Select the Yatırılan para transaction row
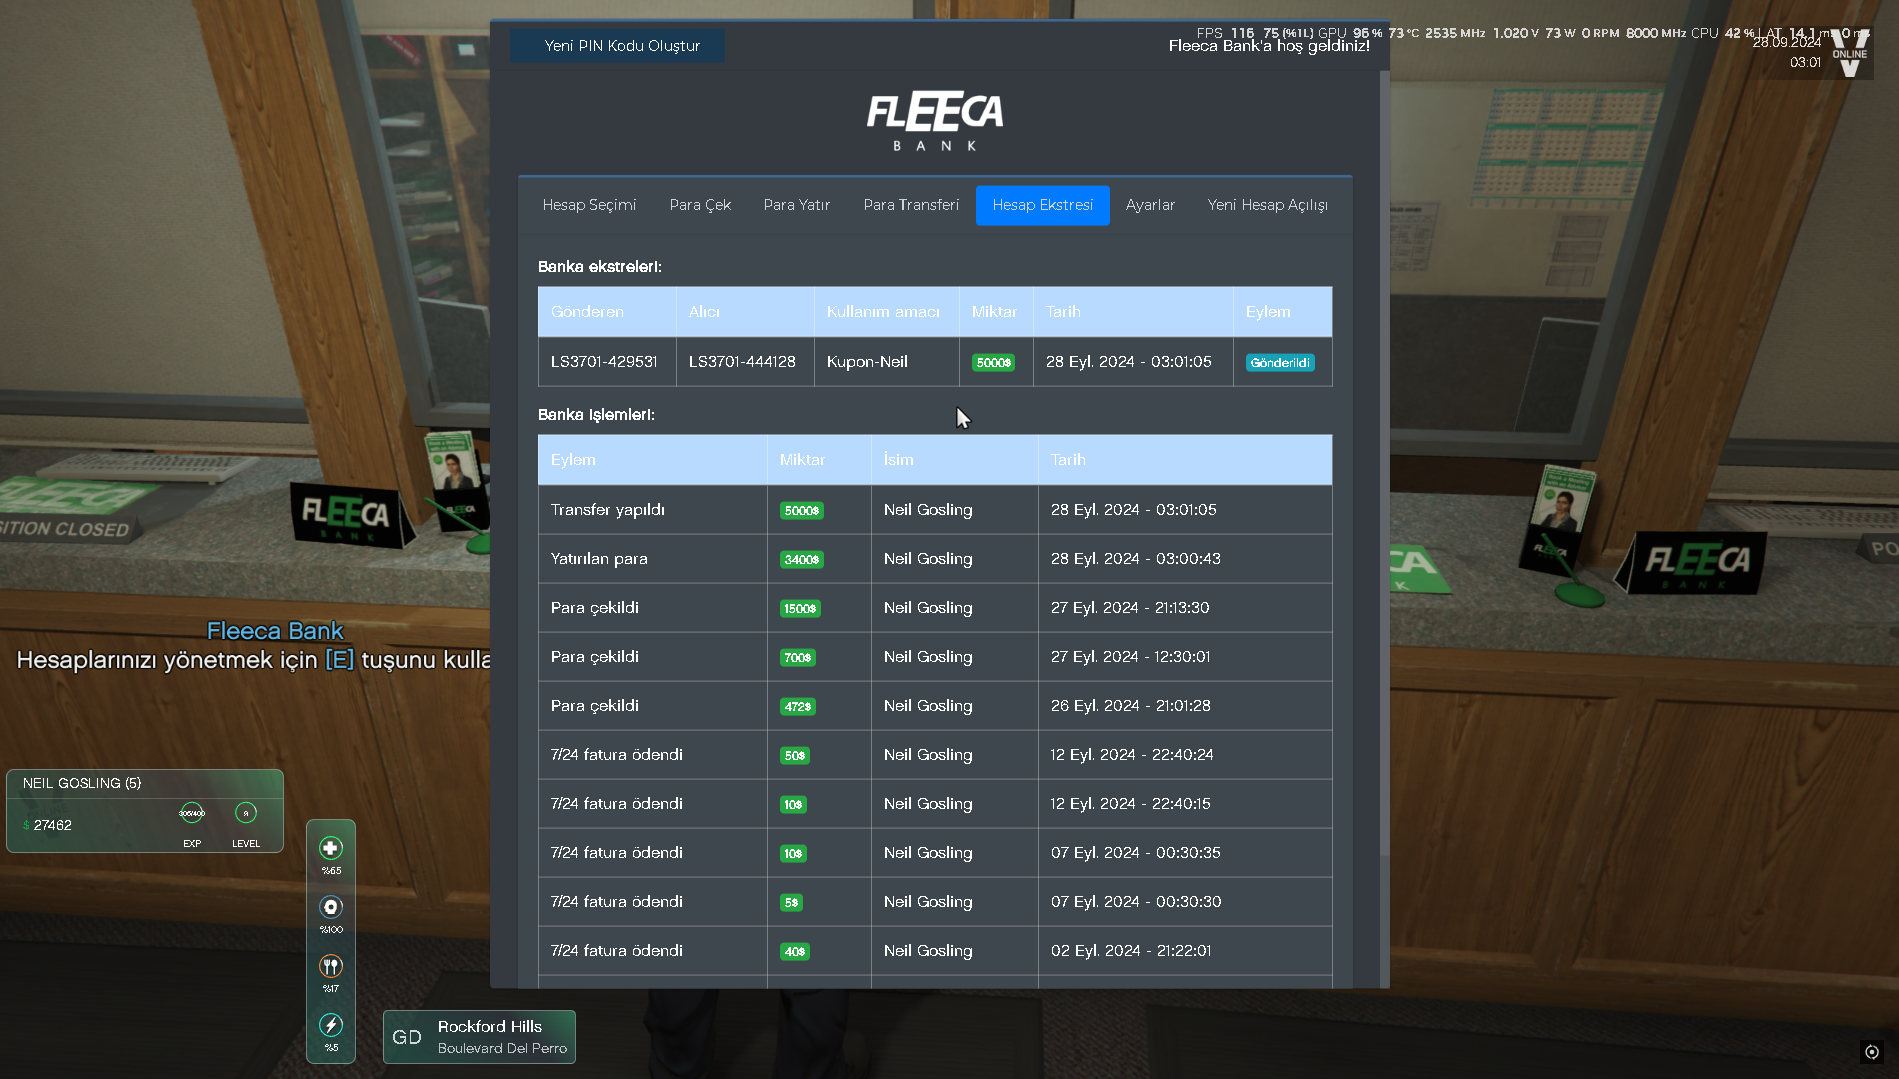Viewport: 1899px width, 1079px height. pos(934,559)
